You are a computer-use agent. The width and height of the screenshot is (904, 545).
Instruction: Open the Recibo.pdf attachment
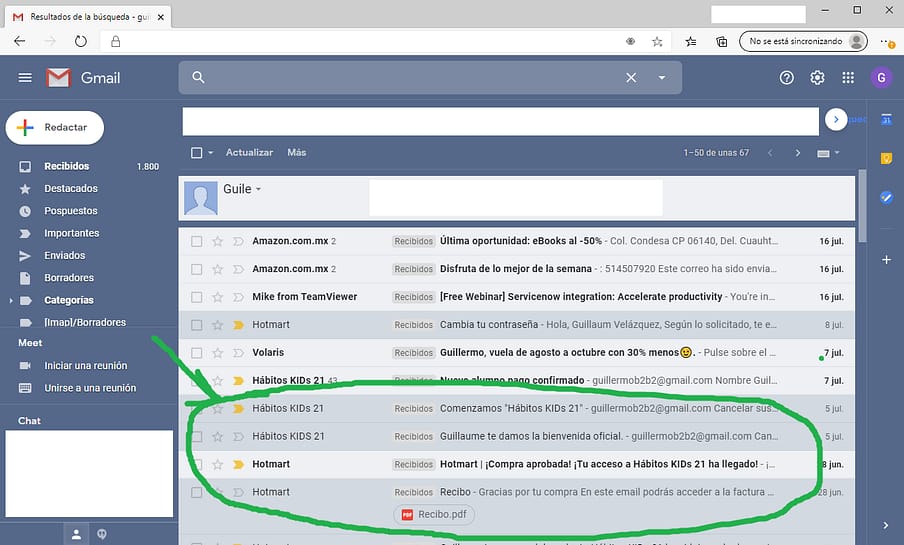coord(434,514)
